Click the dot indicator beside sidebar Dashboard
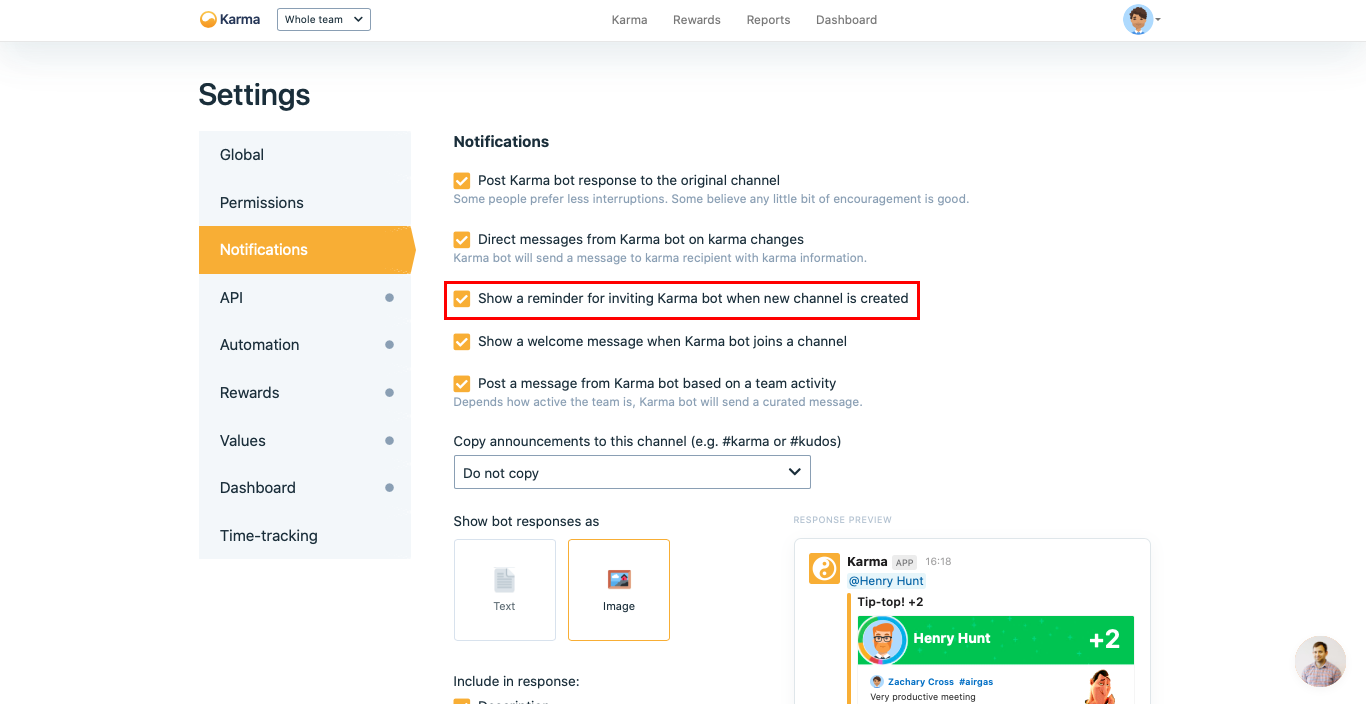Image resolution: width=1366 pixels, height=704 pixels. pos(389,488)
